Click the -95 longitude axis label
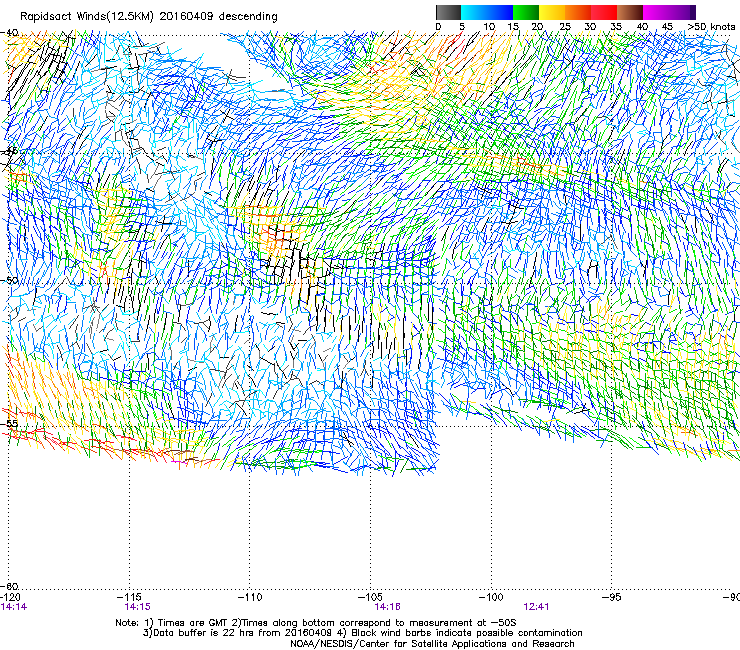The image size is (740, 650). coord(612,598)
